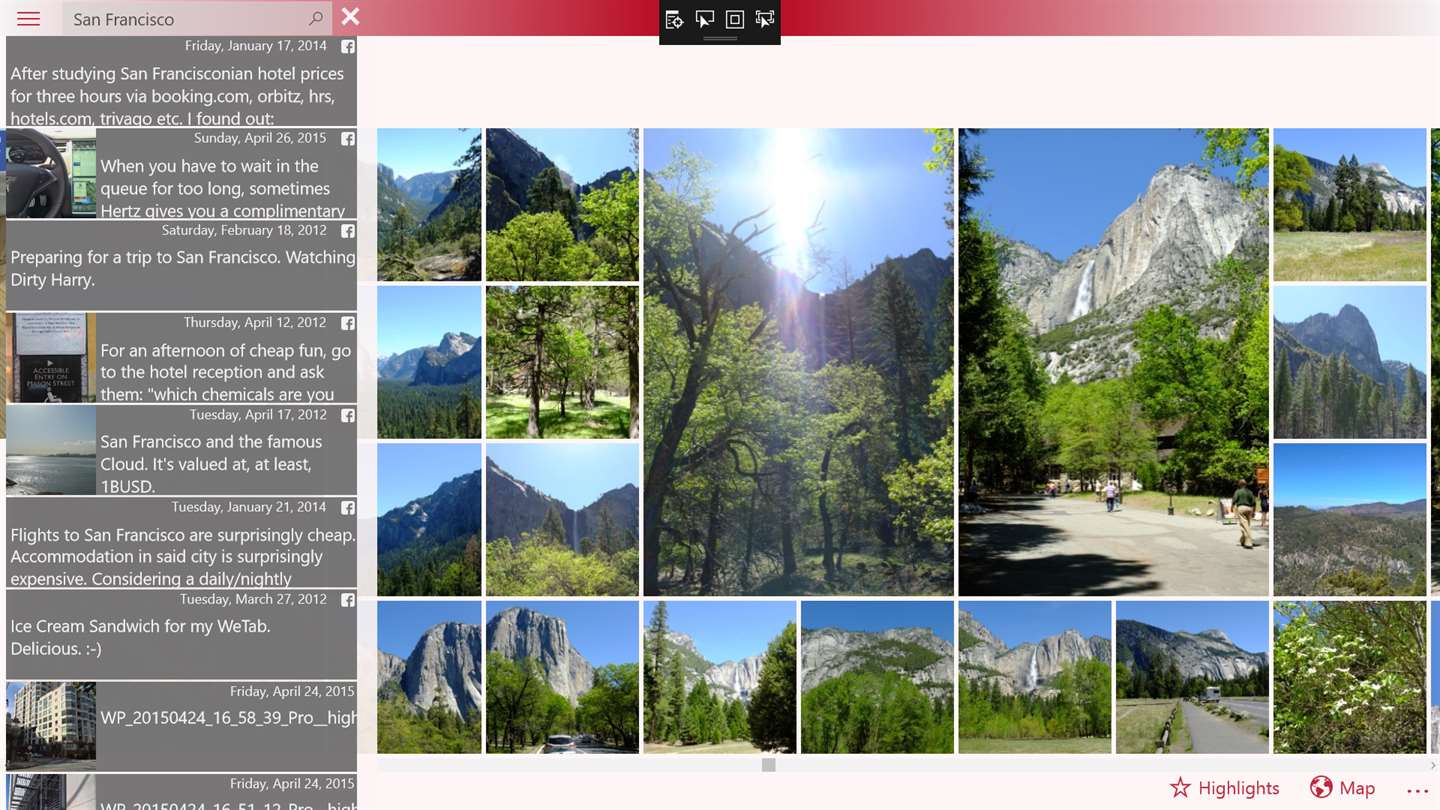Toggle display layout adorners icon

pos(735,19)
